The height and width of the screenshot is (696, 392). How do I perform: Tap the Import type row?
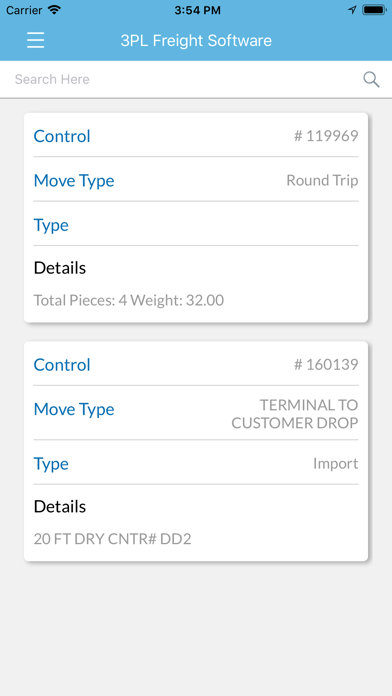click(x=196, y=463)
